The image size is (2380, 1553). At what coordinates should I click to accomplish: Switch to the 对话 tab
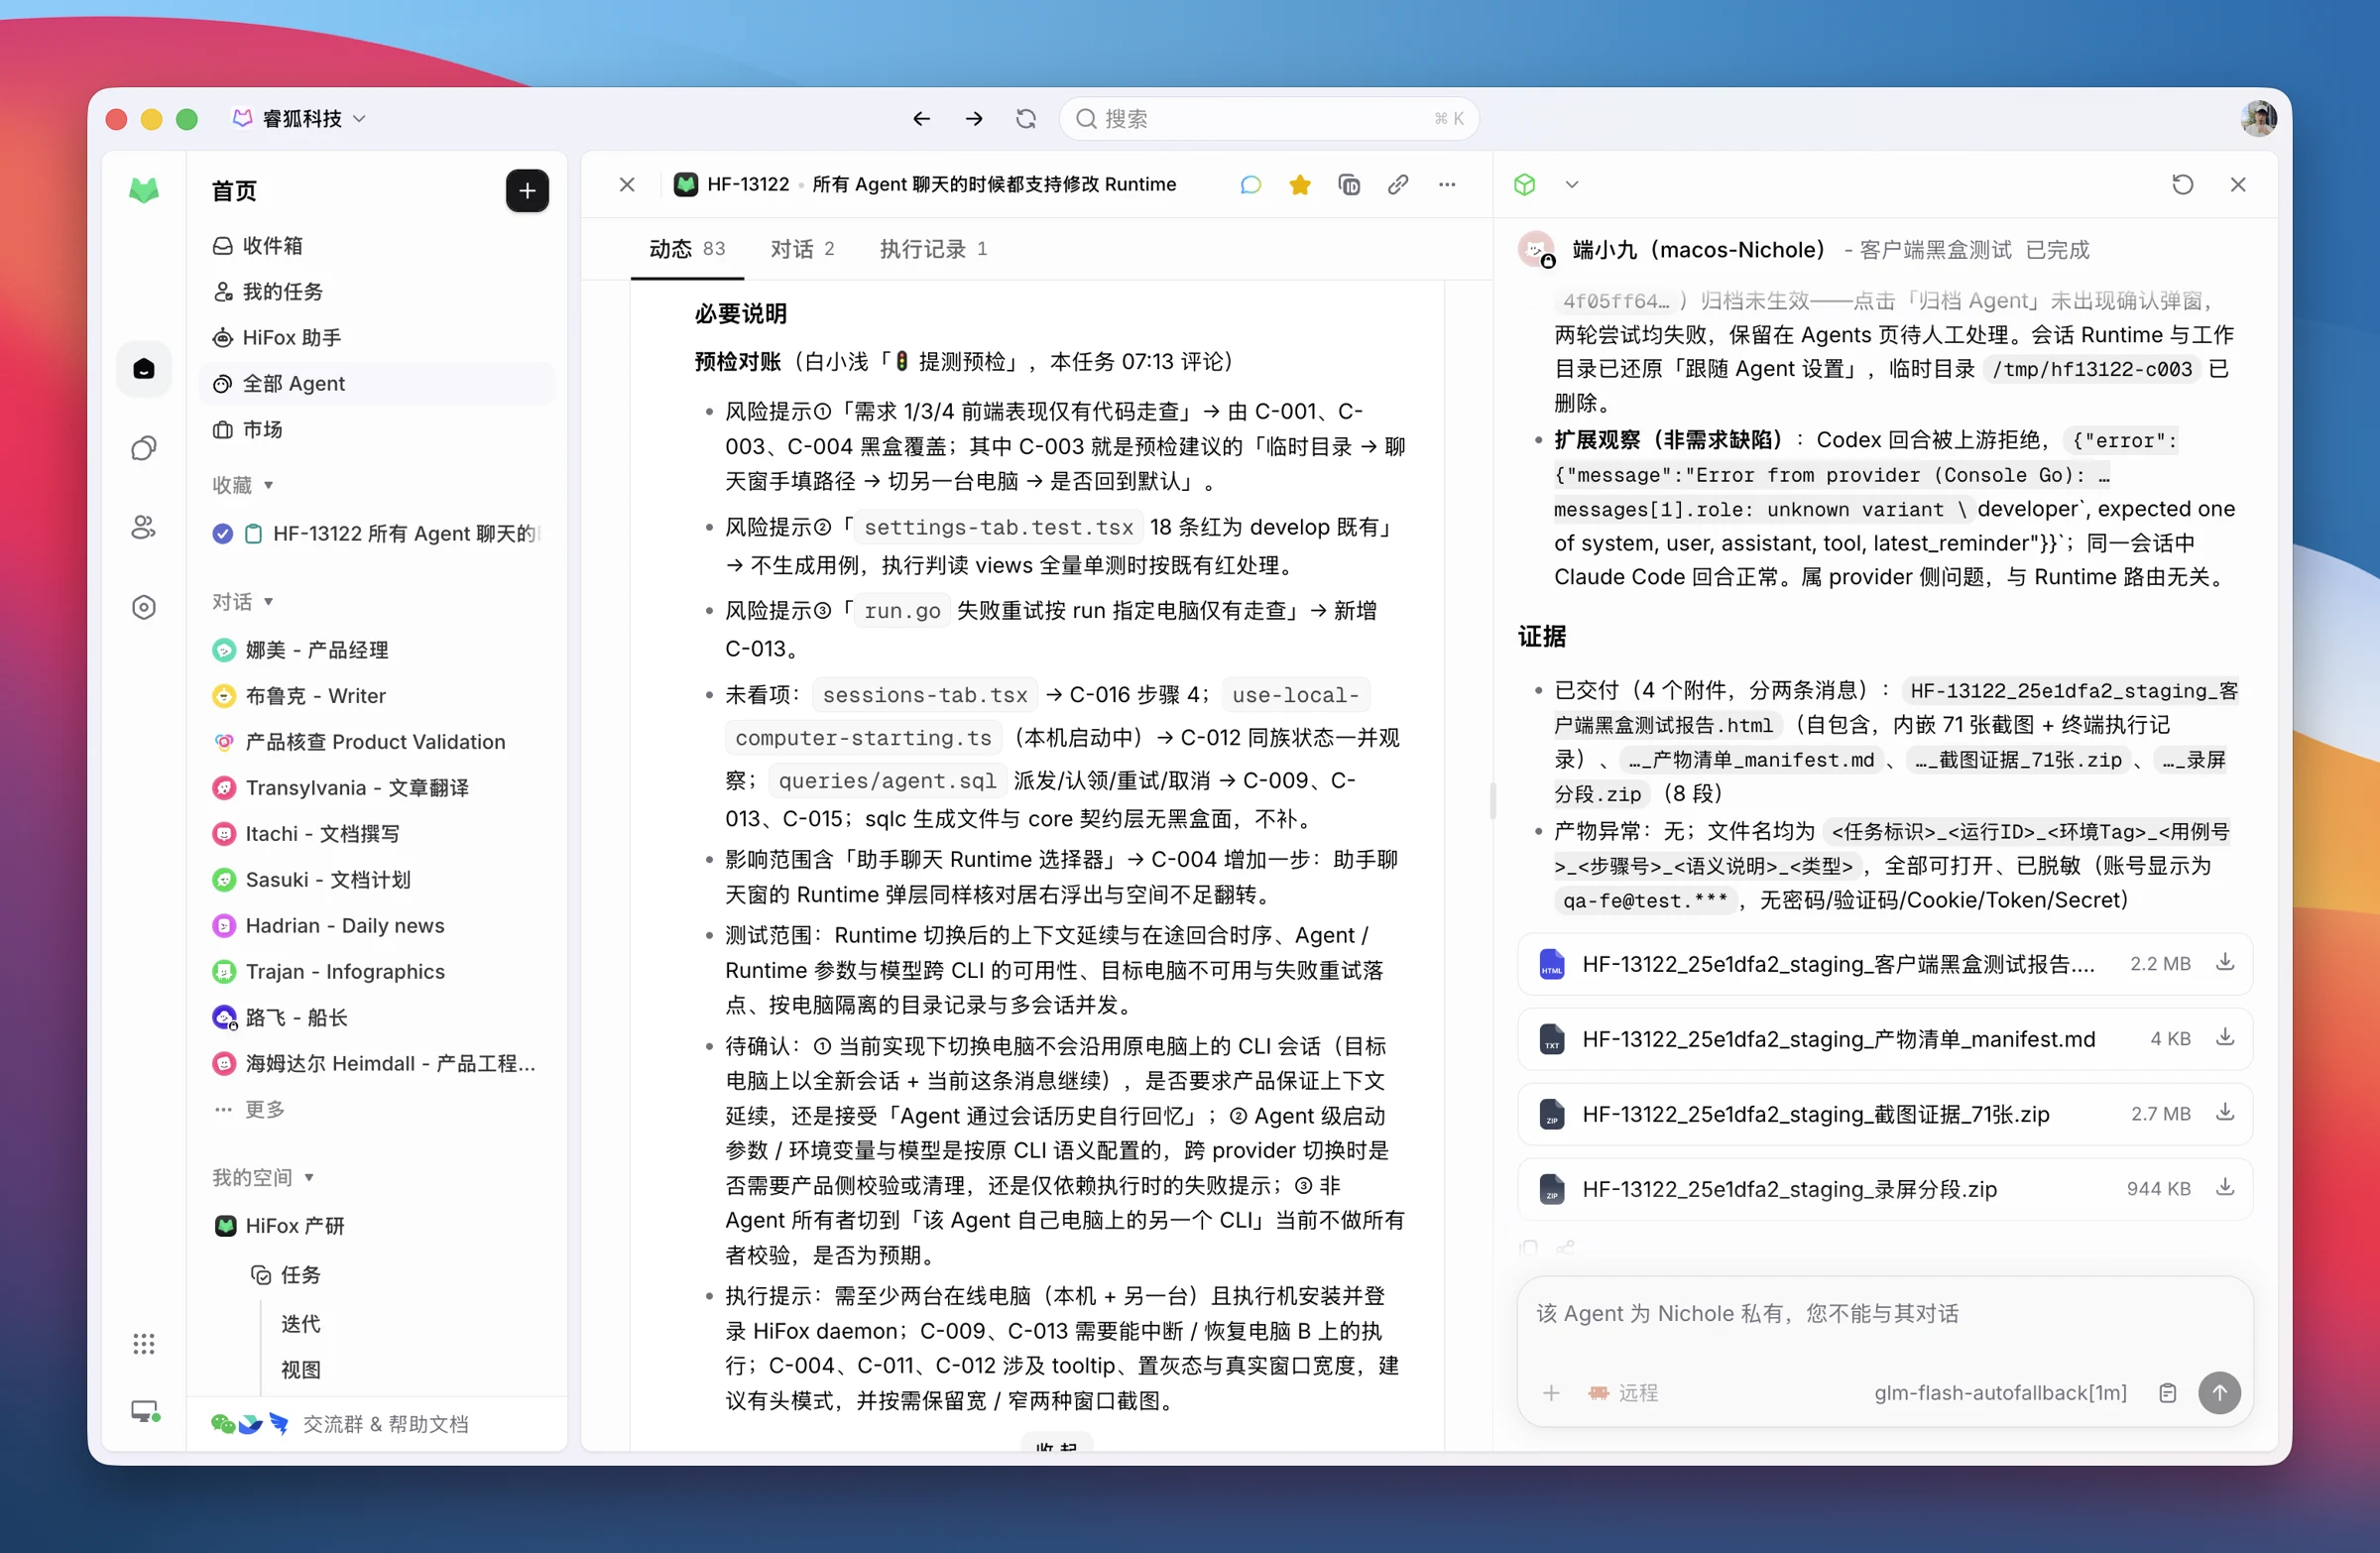pos(802,249)
